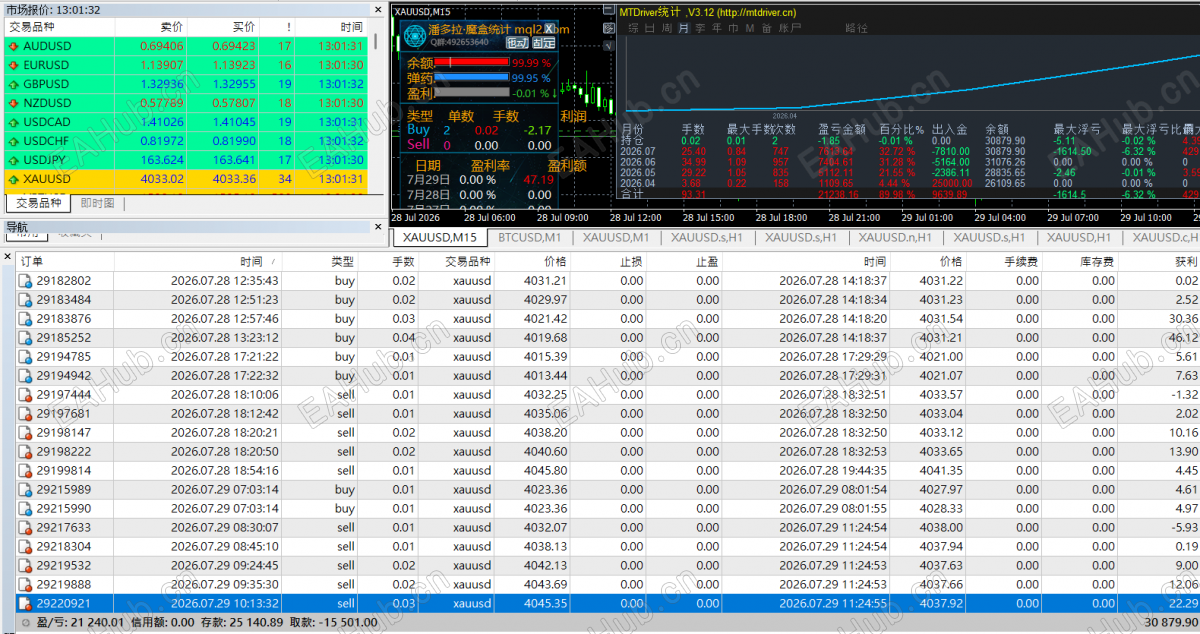Click the AUDUSD red arrow symbol icon
The height and width of the screenshot is (634, 1200).
[13, 46]
